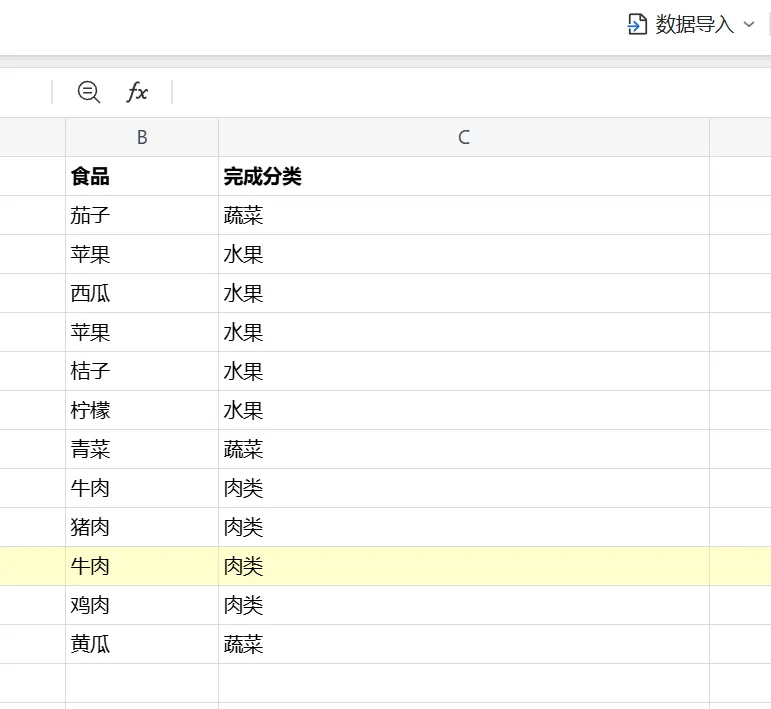
Task: Click the 数据导入 import file icon
Action: (x=637, y=24)
